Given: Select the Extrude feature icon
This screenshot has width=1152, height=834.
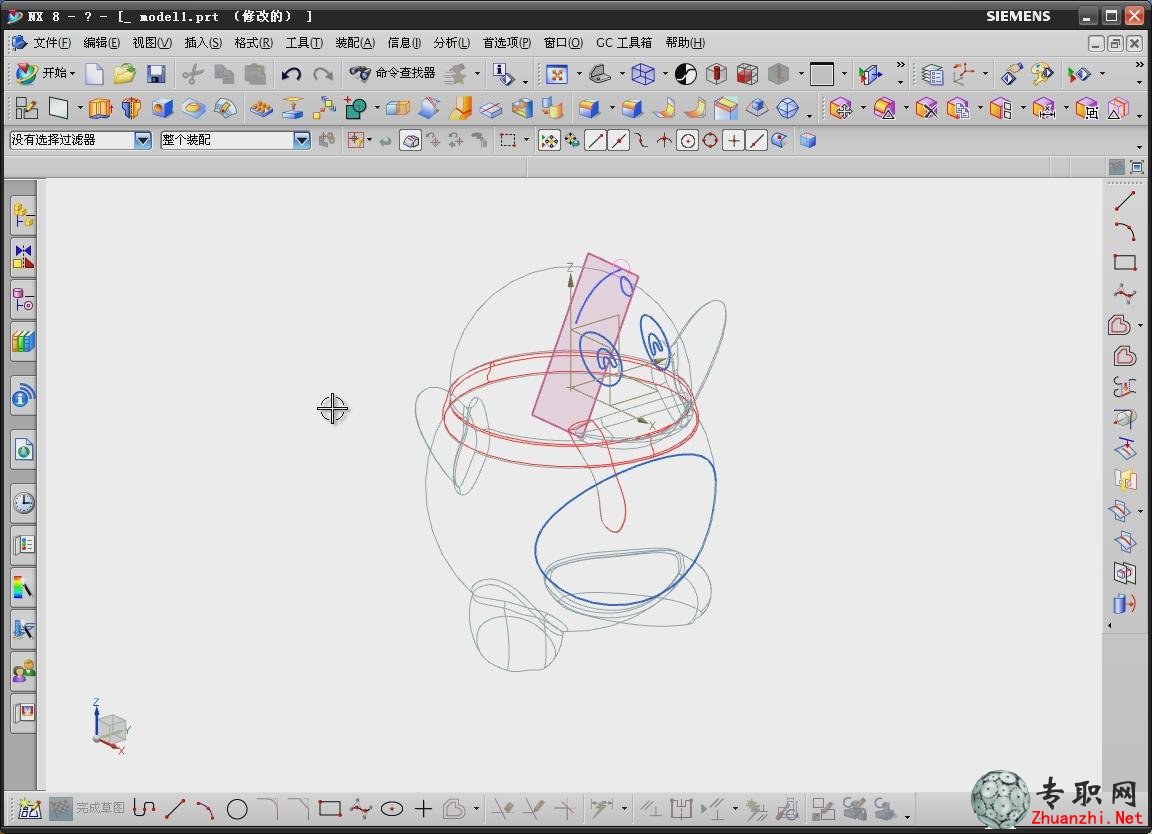Looking at the screenshot, I should click(100, 109).
